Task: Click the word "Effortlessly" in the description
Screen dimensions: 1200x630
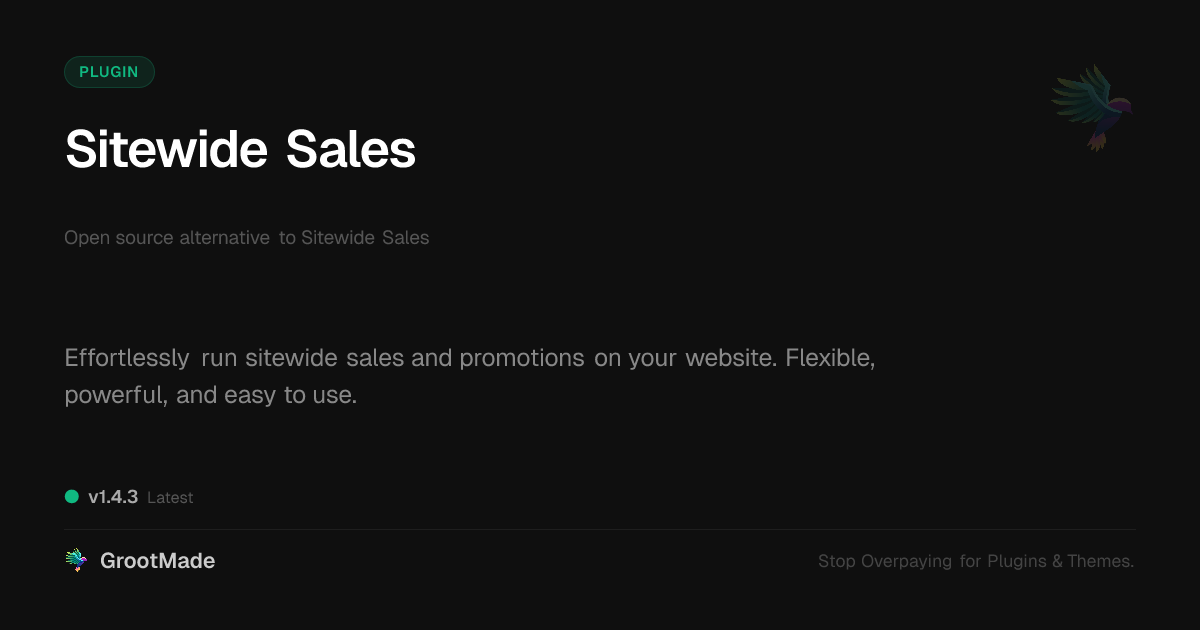Action: [x=127, y=358]
